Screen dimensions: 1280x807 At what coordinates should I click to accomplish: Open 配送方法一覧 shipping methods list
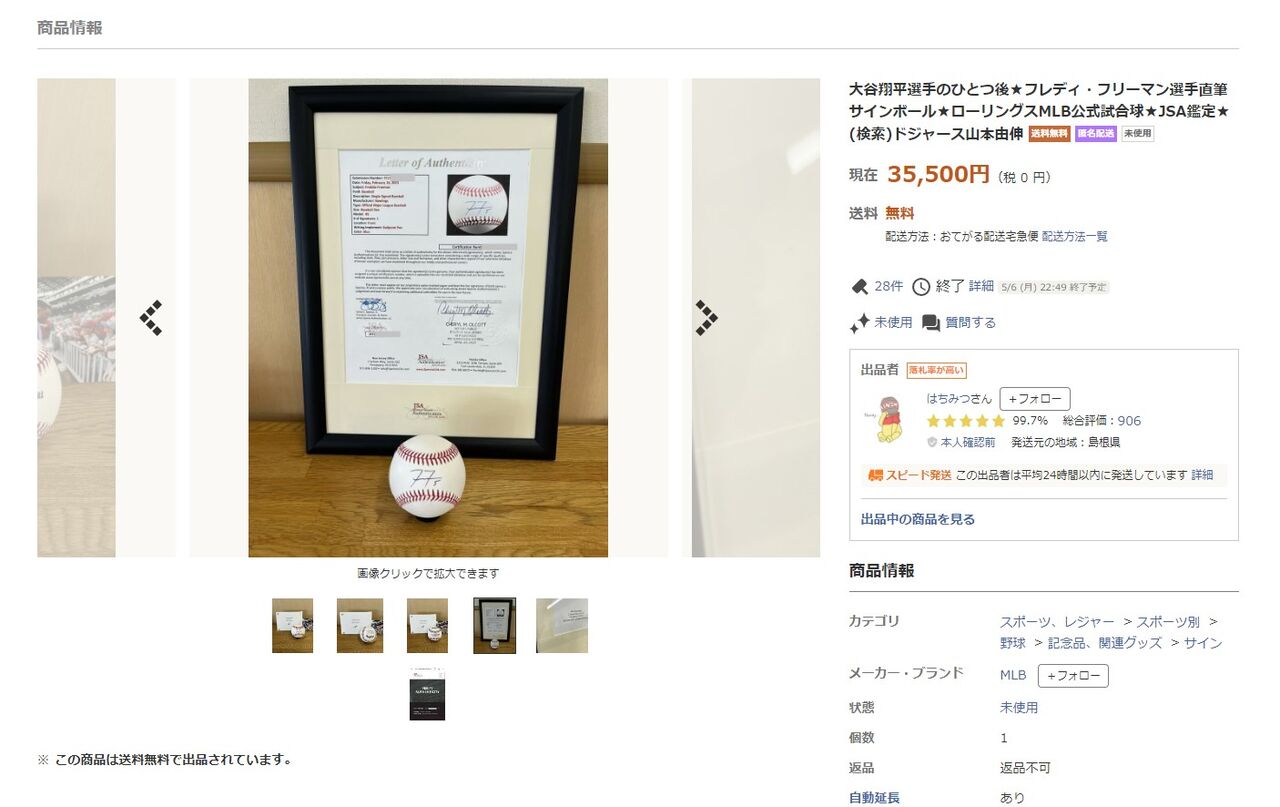(x=1075, y=237)
